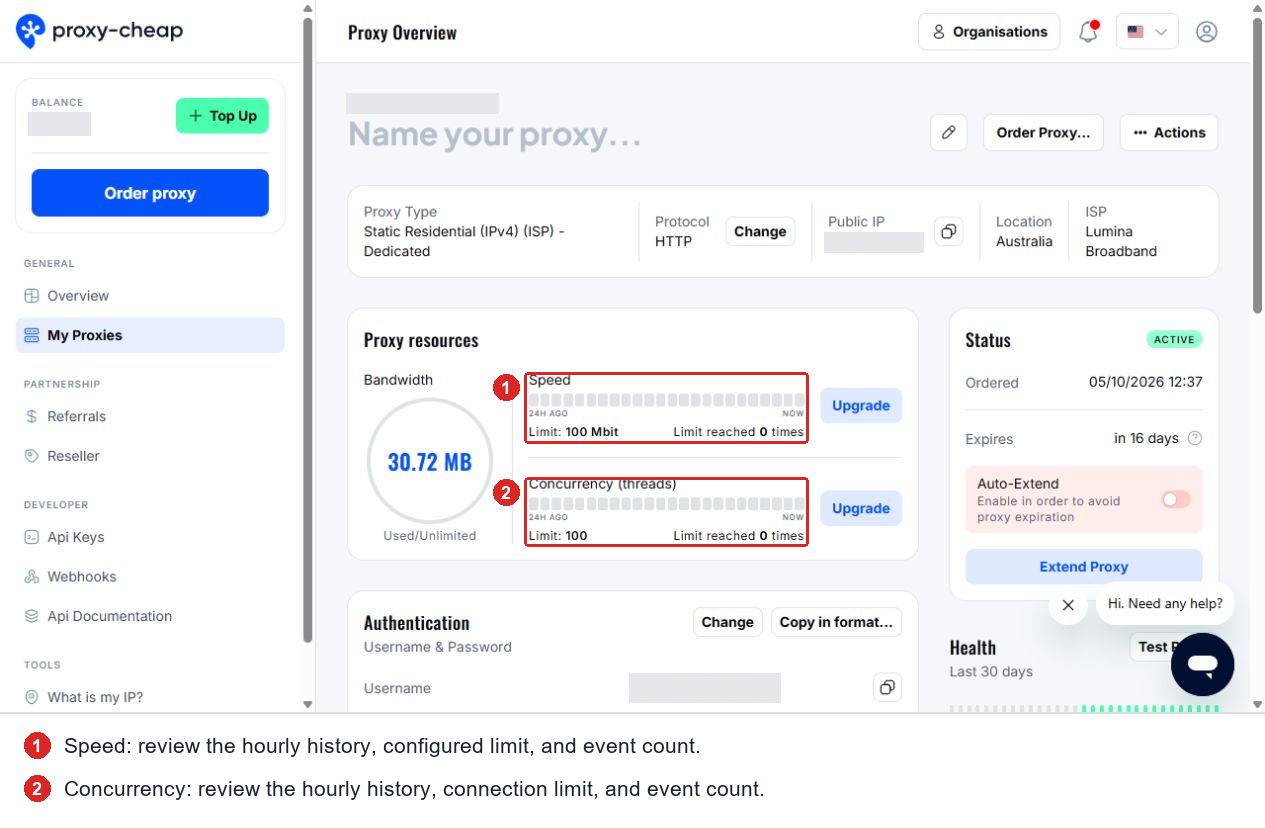Click the My Proxies sidebar icon

(32, 336)
